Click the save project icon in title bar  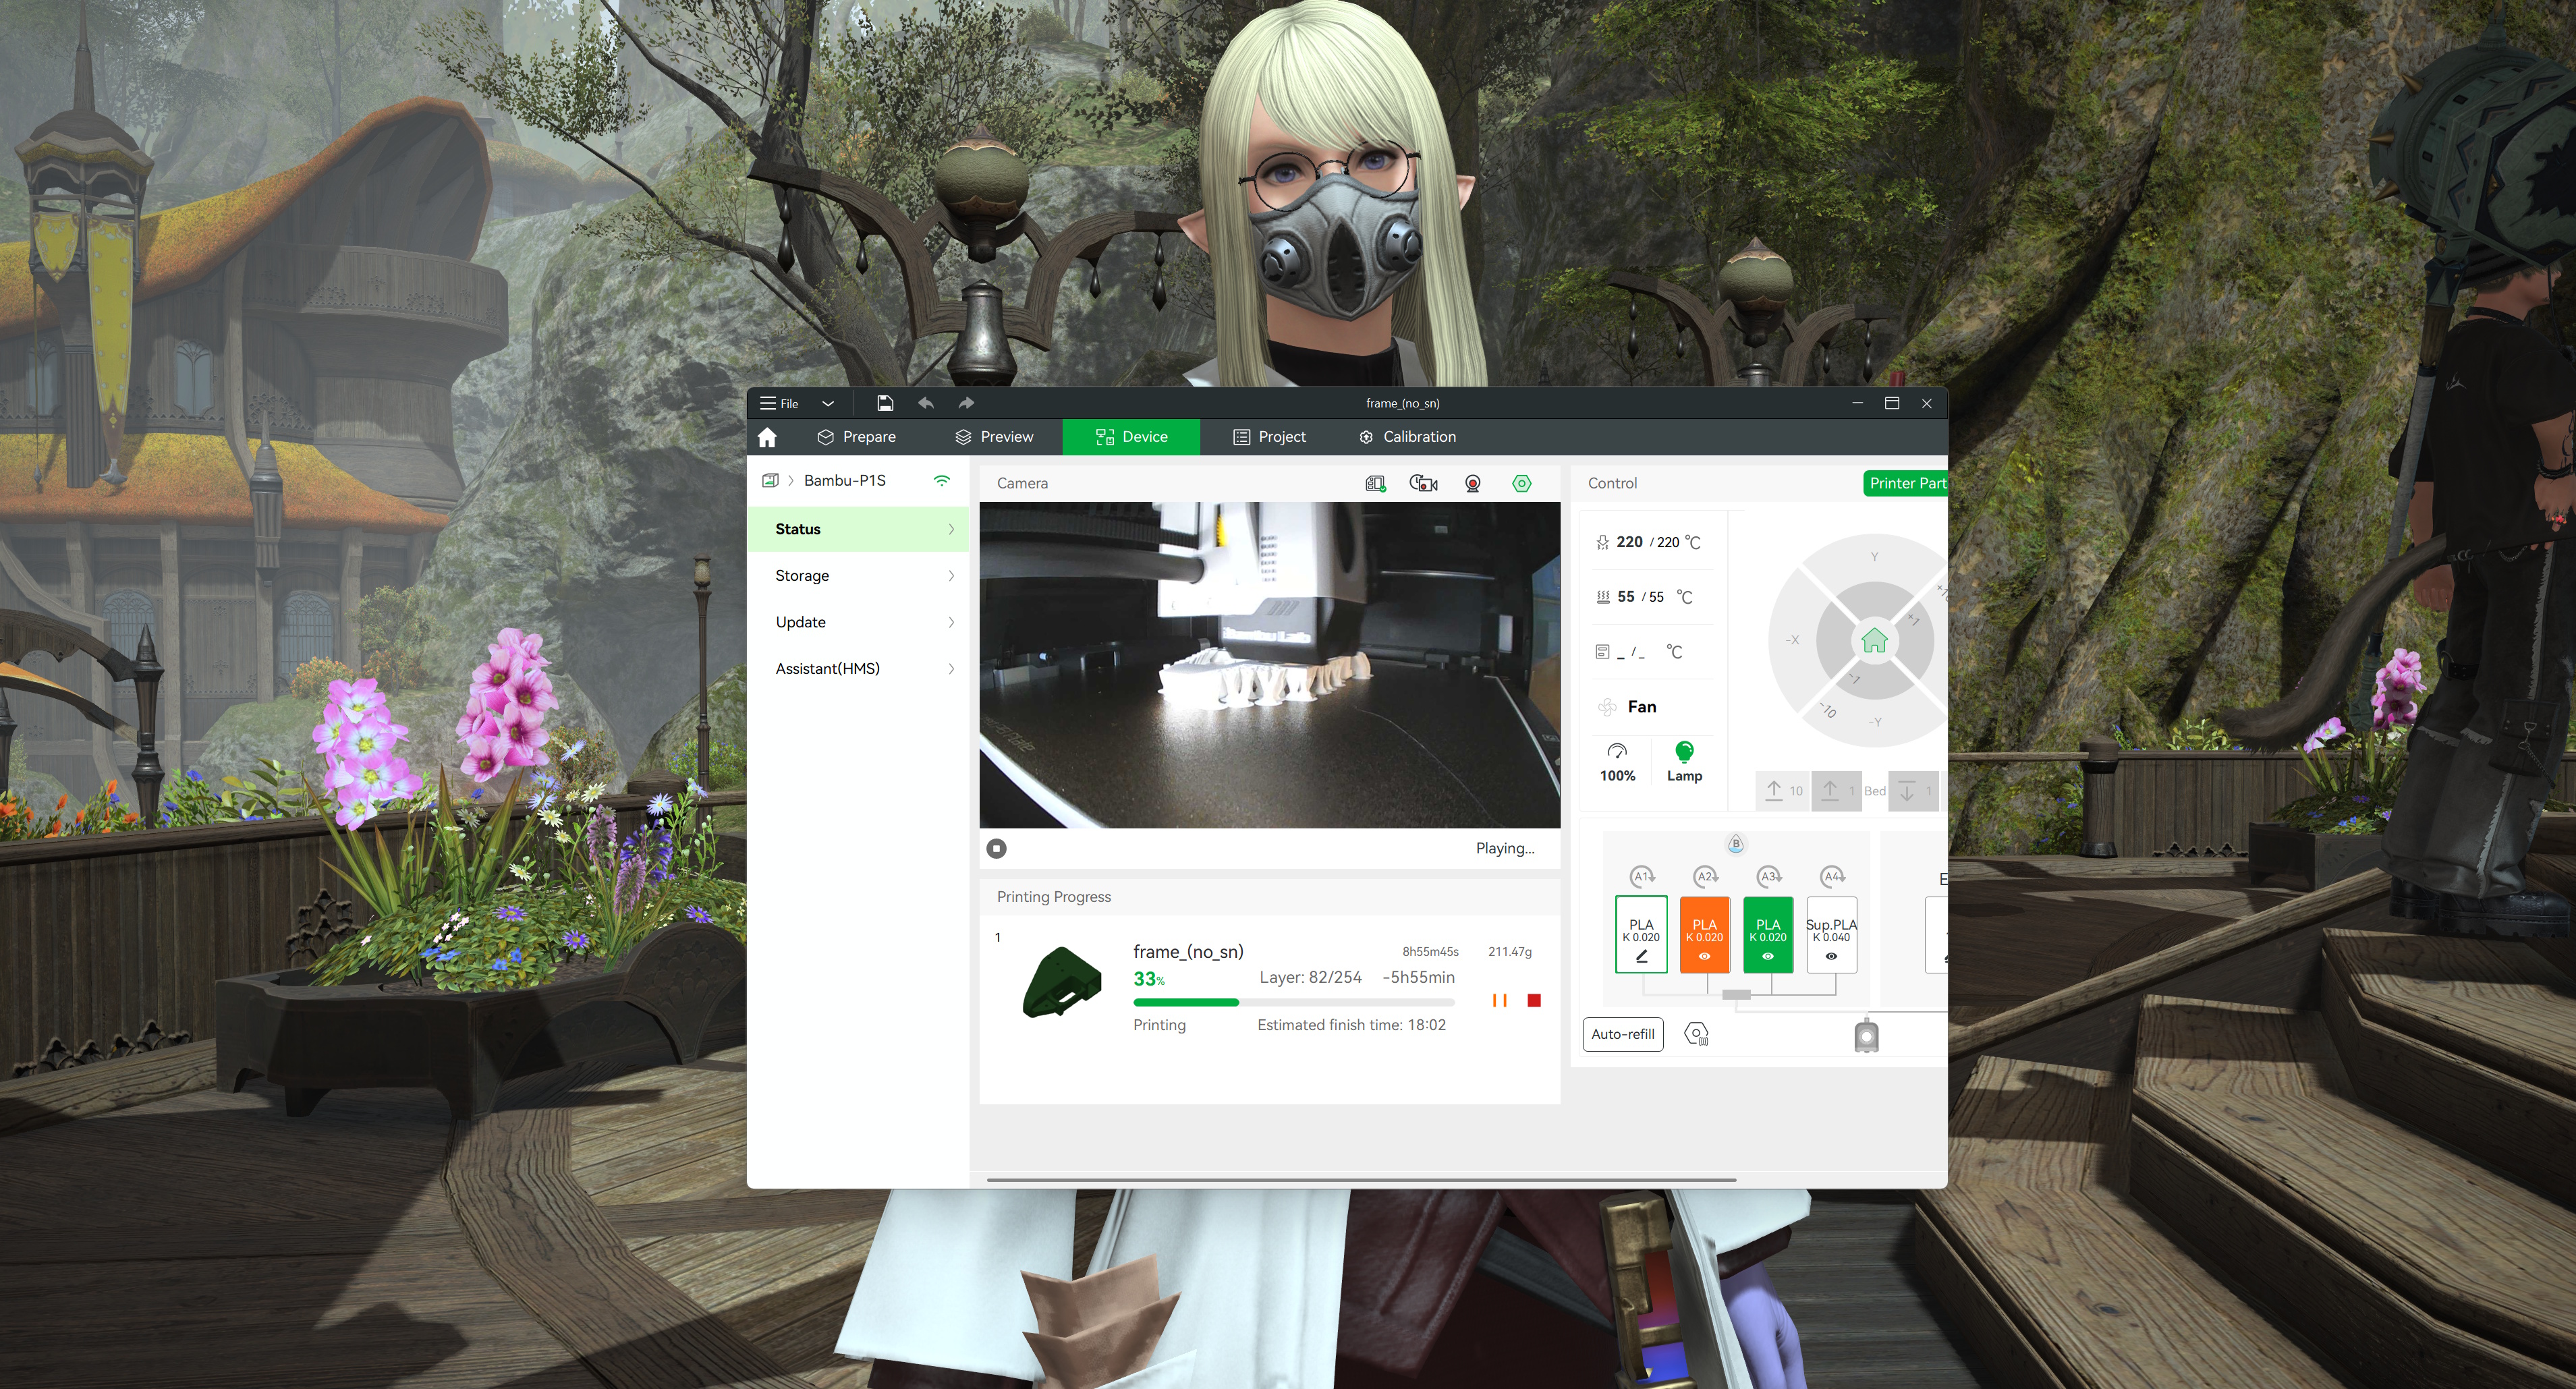point(885,403)
